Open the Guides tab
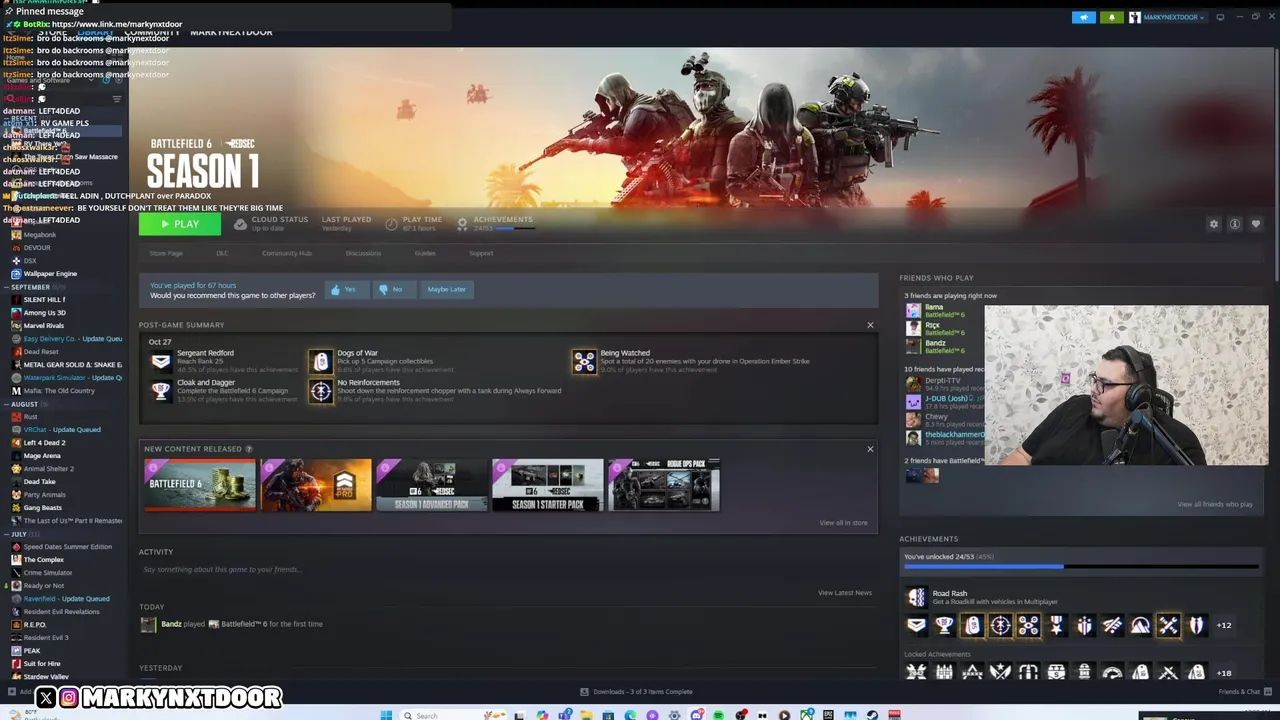This screenshot has height=720, width=1280. pos(425,253)
